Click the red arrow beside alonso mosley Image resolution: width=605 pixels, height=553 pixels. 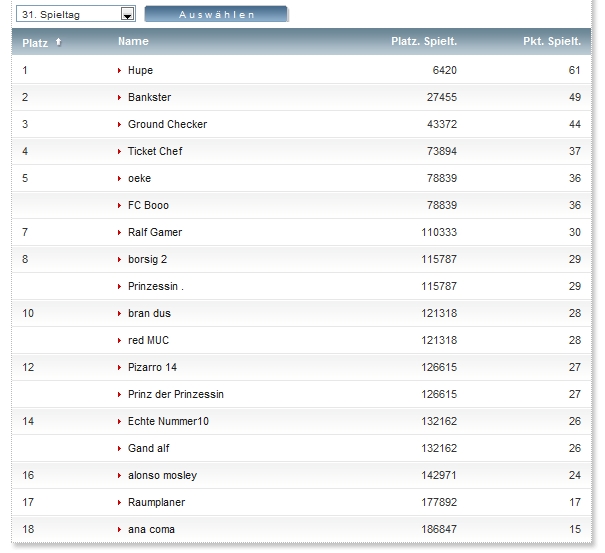(x=120, y=476)
